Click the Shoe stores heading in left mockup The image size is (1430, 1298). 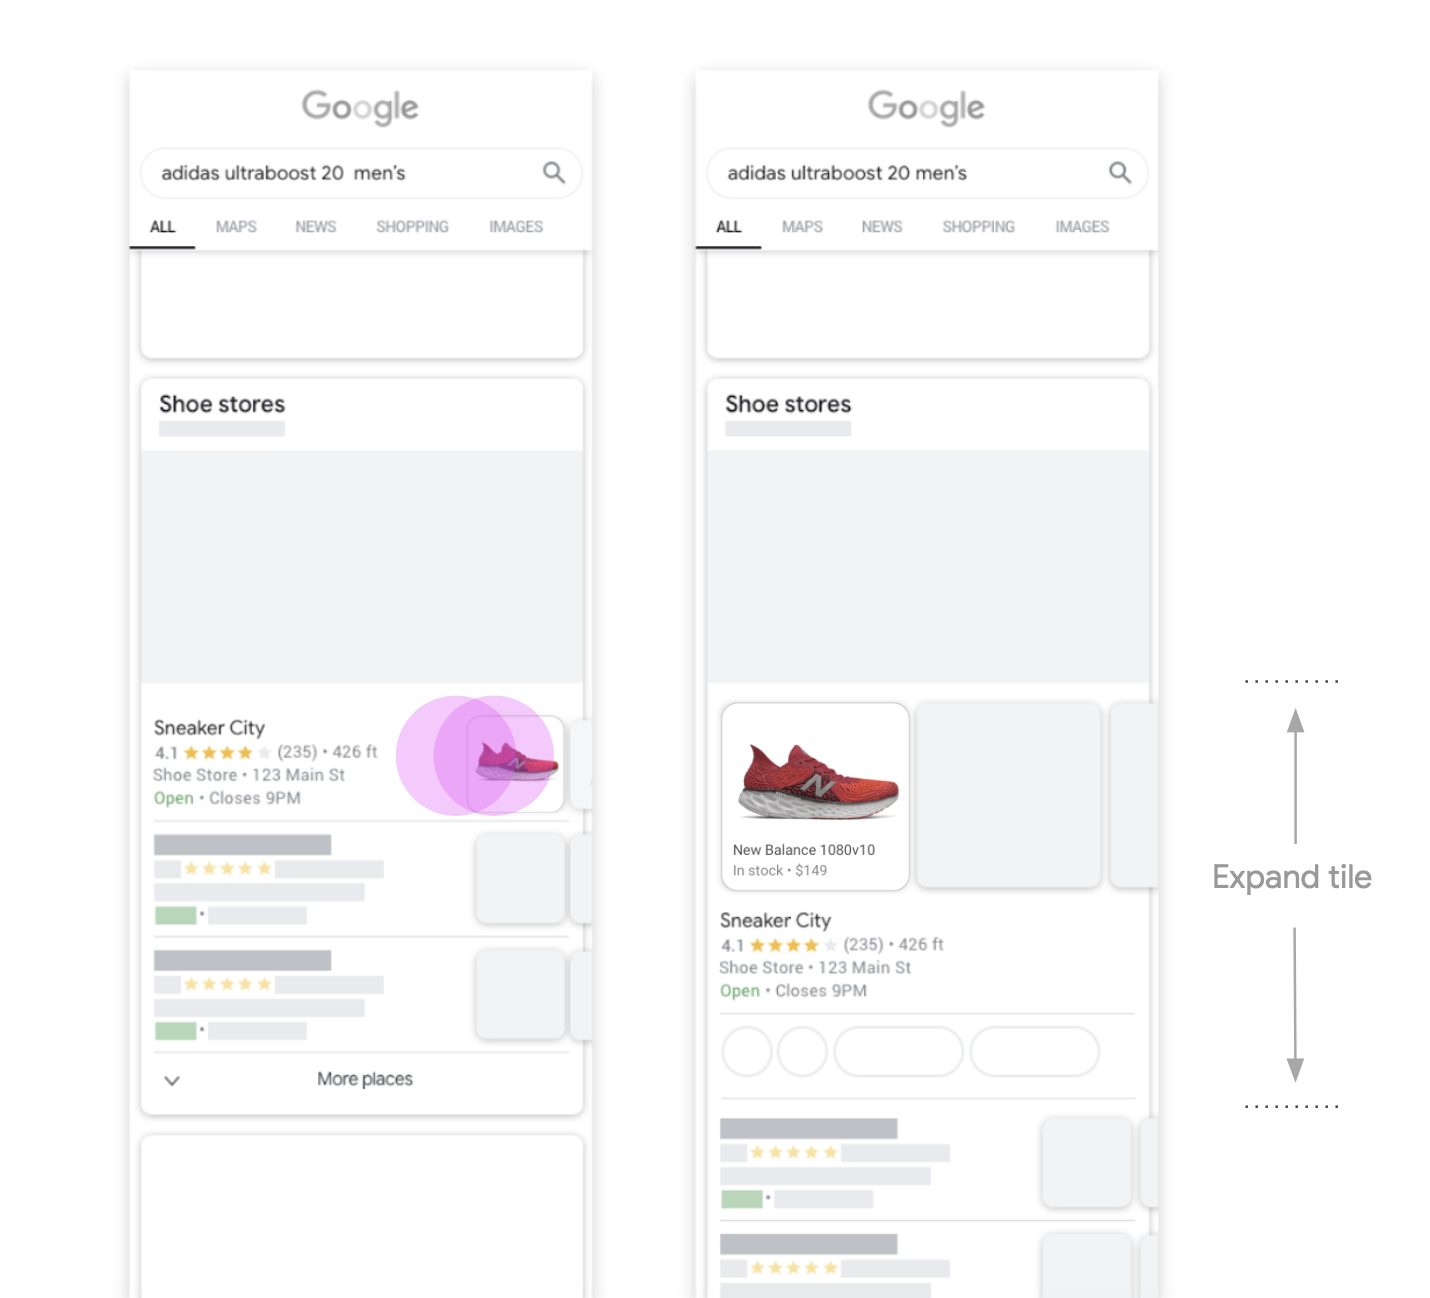pyautogui.click(x=222, y=404)
